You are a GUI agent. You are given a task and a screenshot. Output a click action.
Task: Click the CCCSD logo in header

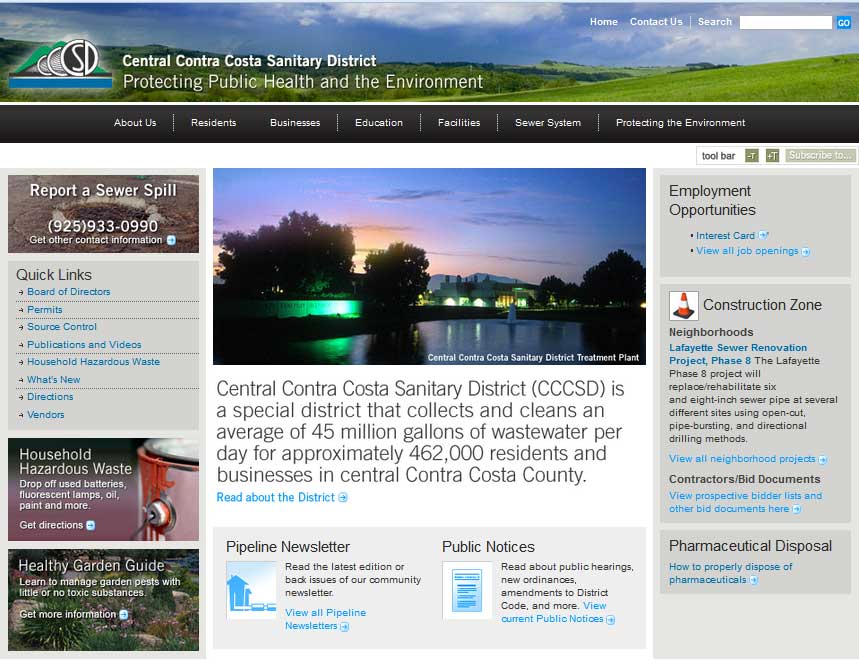[60, 64]
